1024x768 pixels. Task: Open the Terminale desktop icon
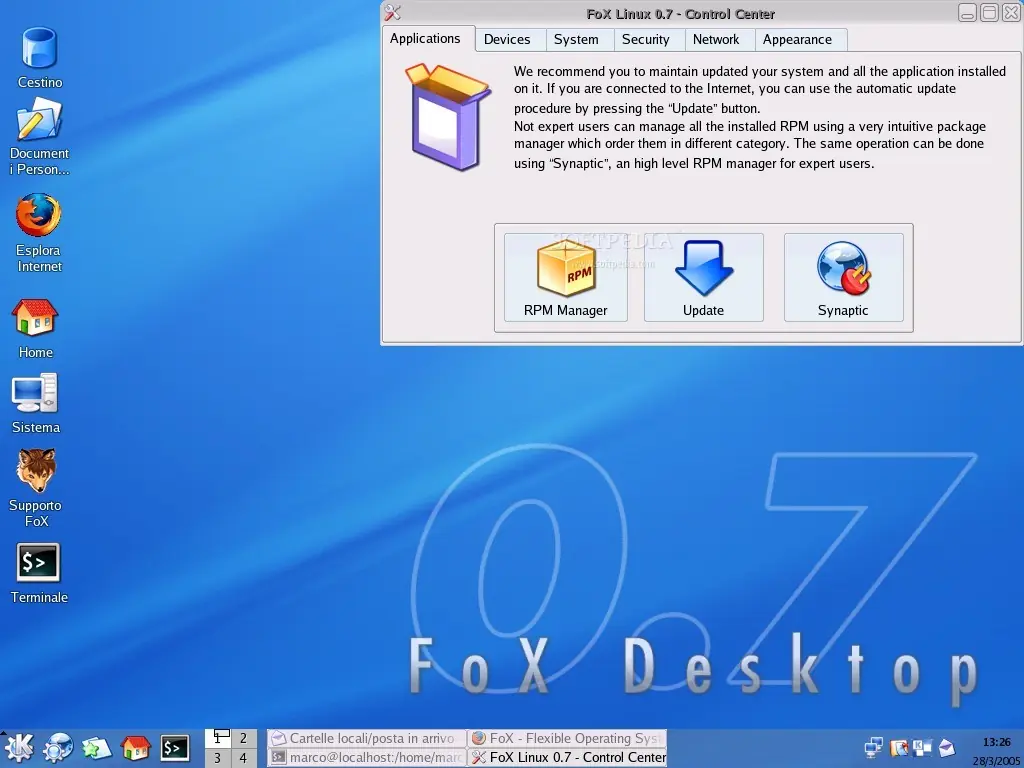coord(39,573)
